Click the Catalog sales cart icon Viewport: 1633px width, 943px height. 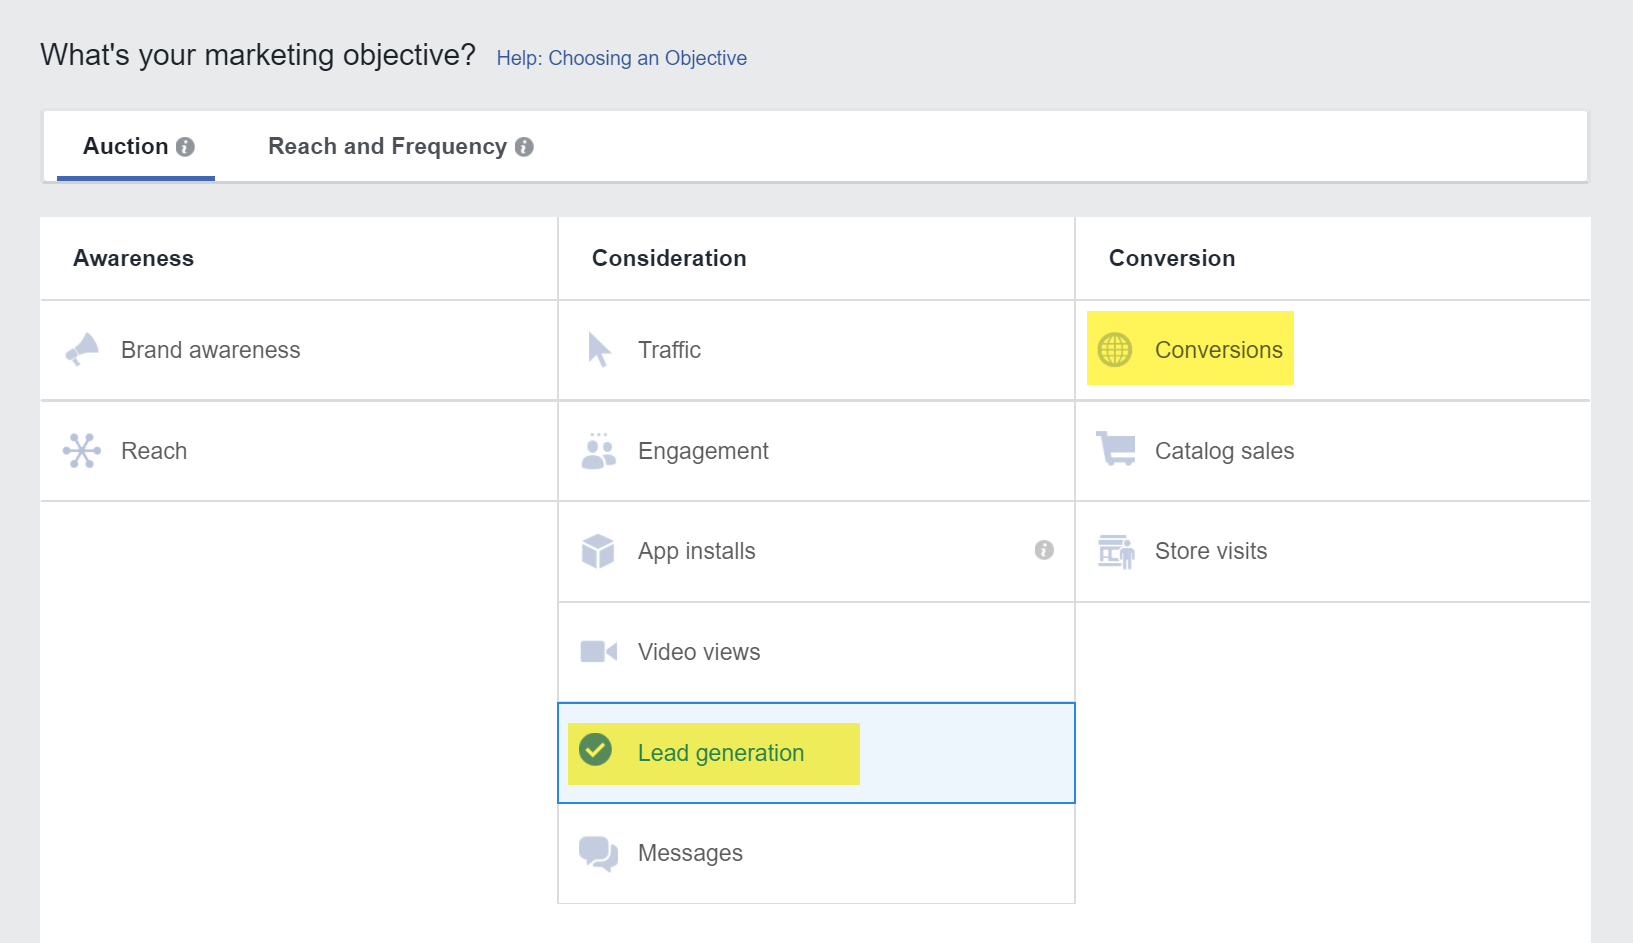point(1116,448)
